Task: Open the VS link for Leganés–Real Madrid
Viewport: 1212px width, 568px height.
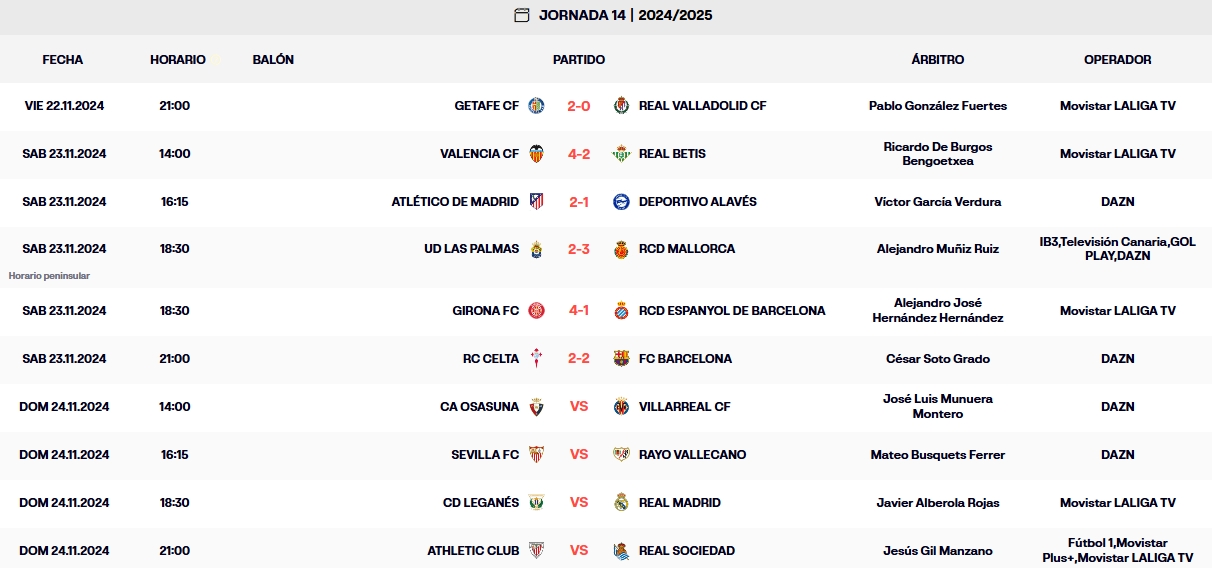Action: tap(579, 503)
